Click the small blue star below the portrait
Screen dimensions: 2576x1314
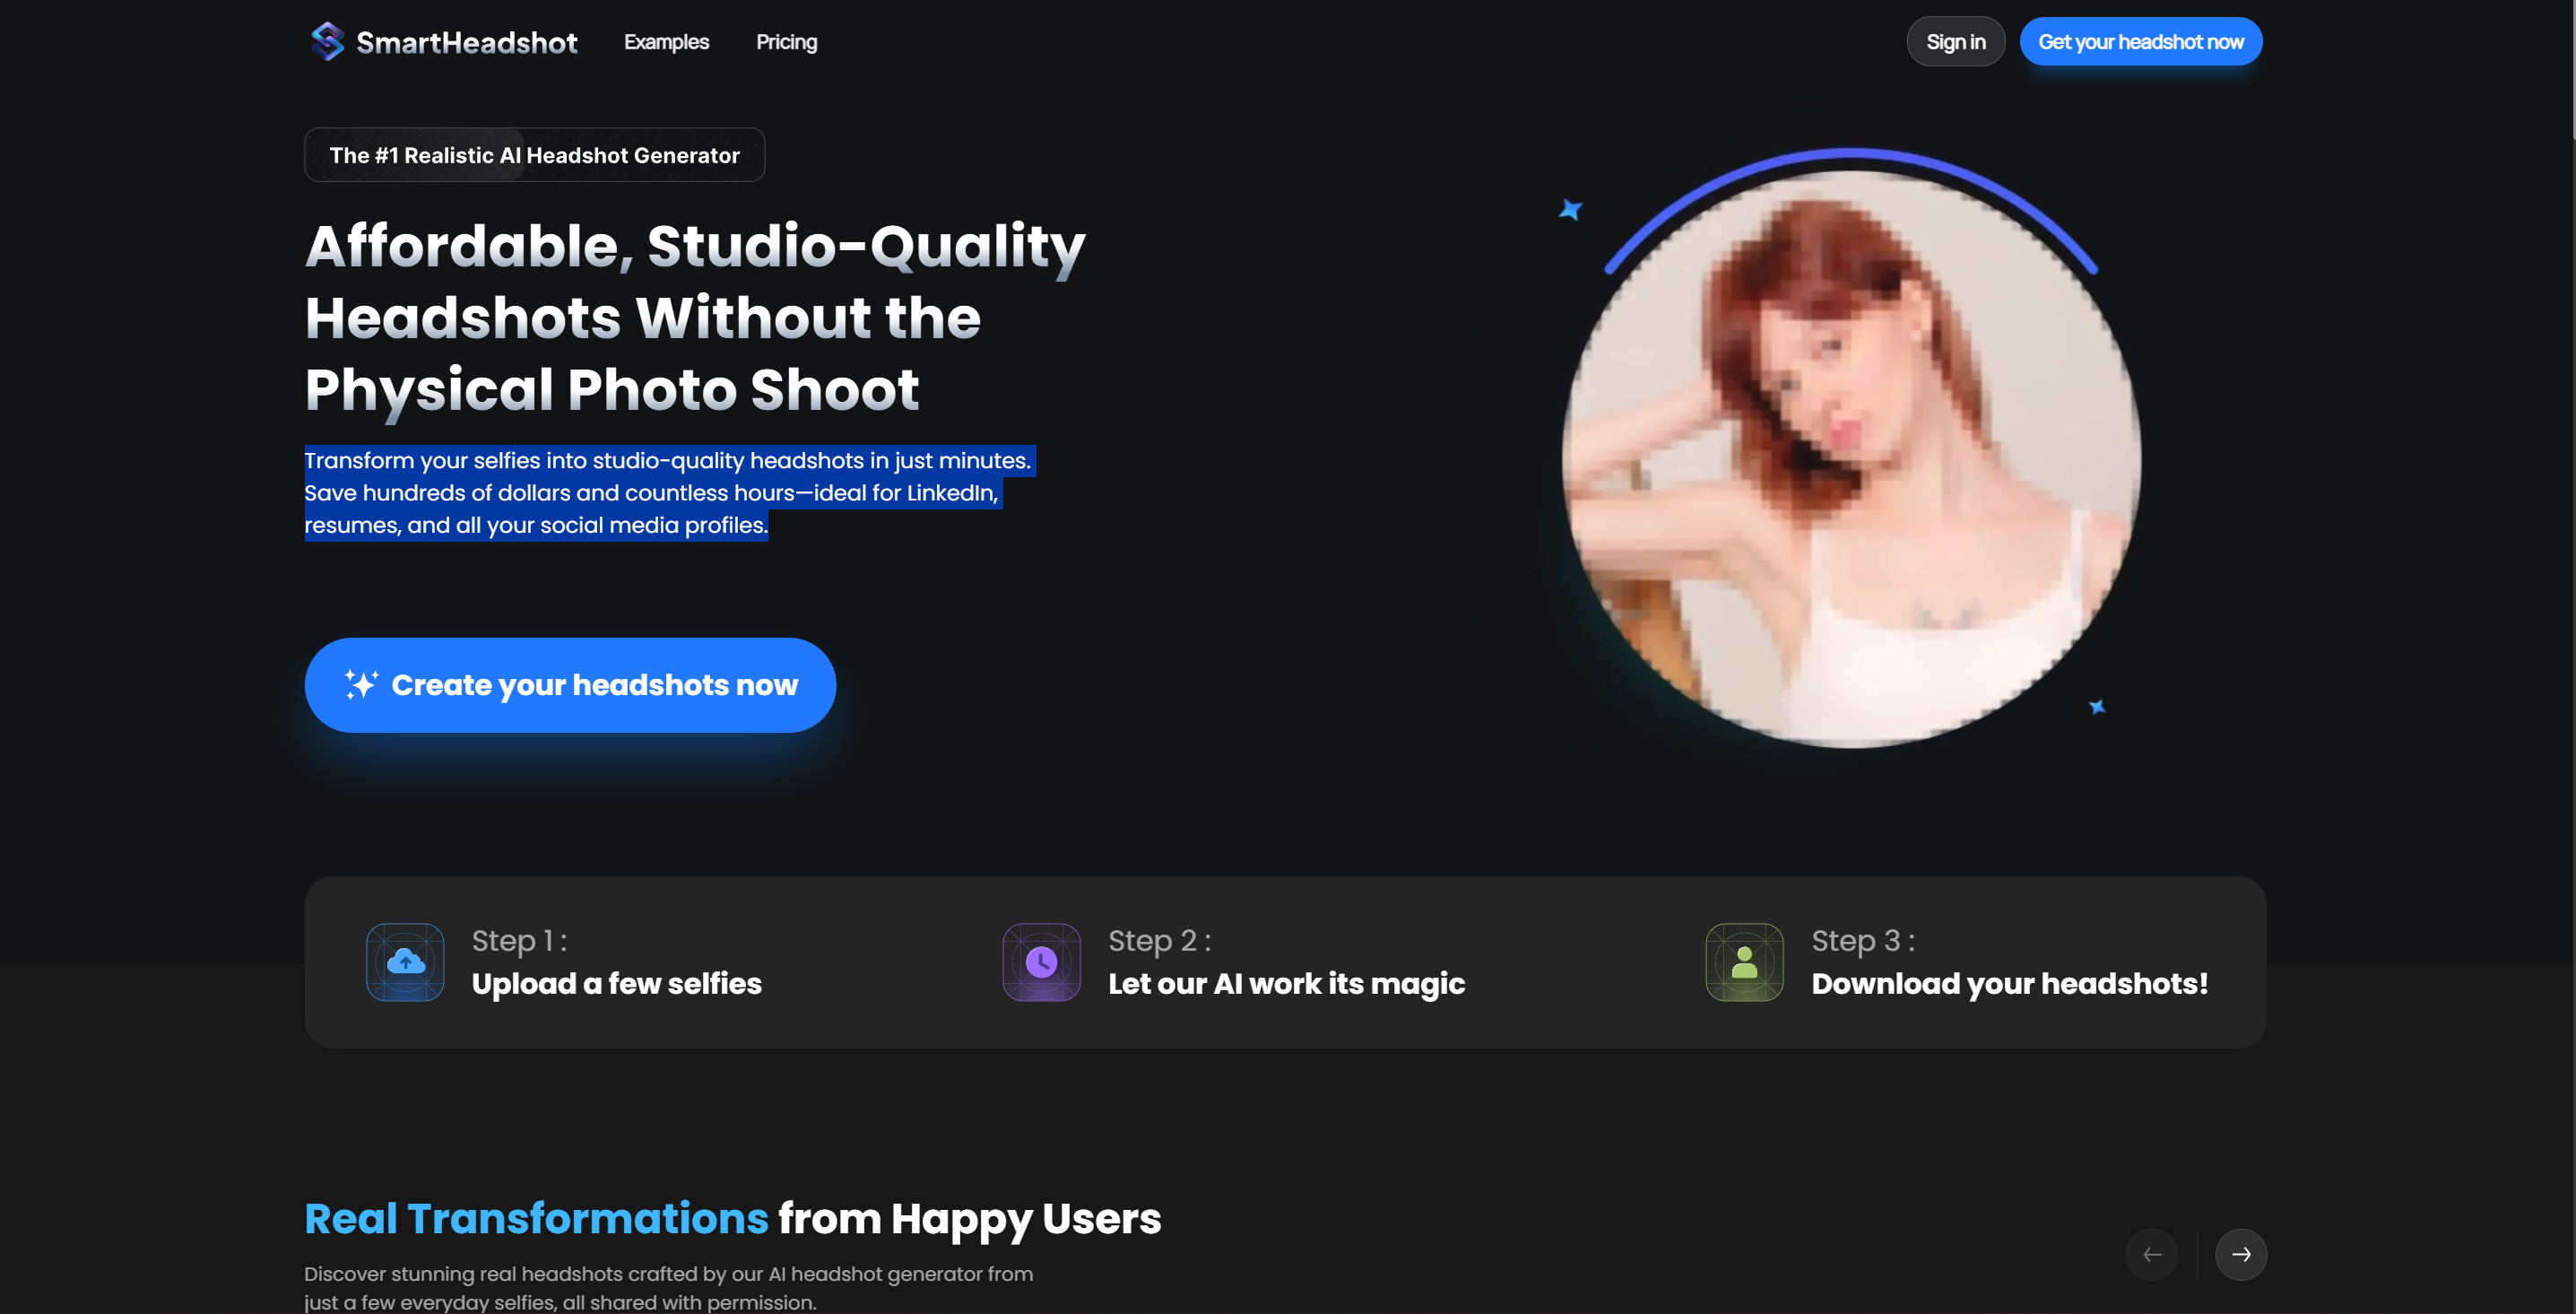point(2097,707)
